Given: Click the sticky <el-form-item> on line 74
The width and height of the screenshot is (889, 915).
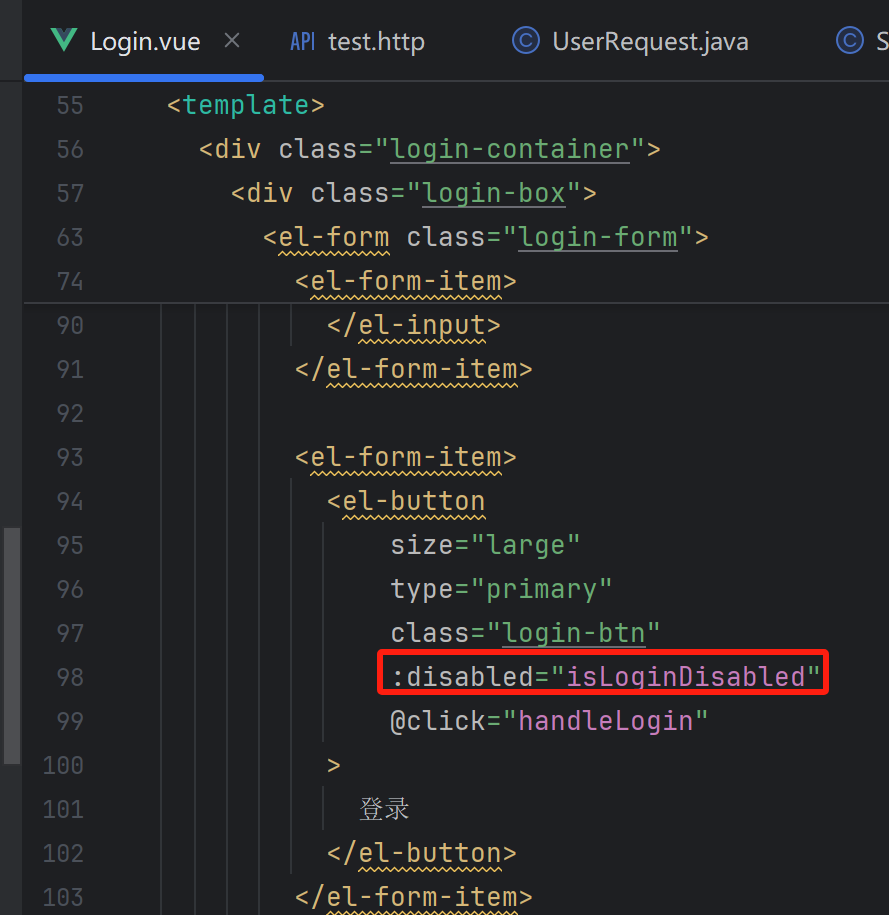Looking at the screenshot, I should point(406,282).
